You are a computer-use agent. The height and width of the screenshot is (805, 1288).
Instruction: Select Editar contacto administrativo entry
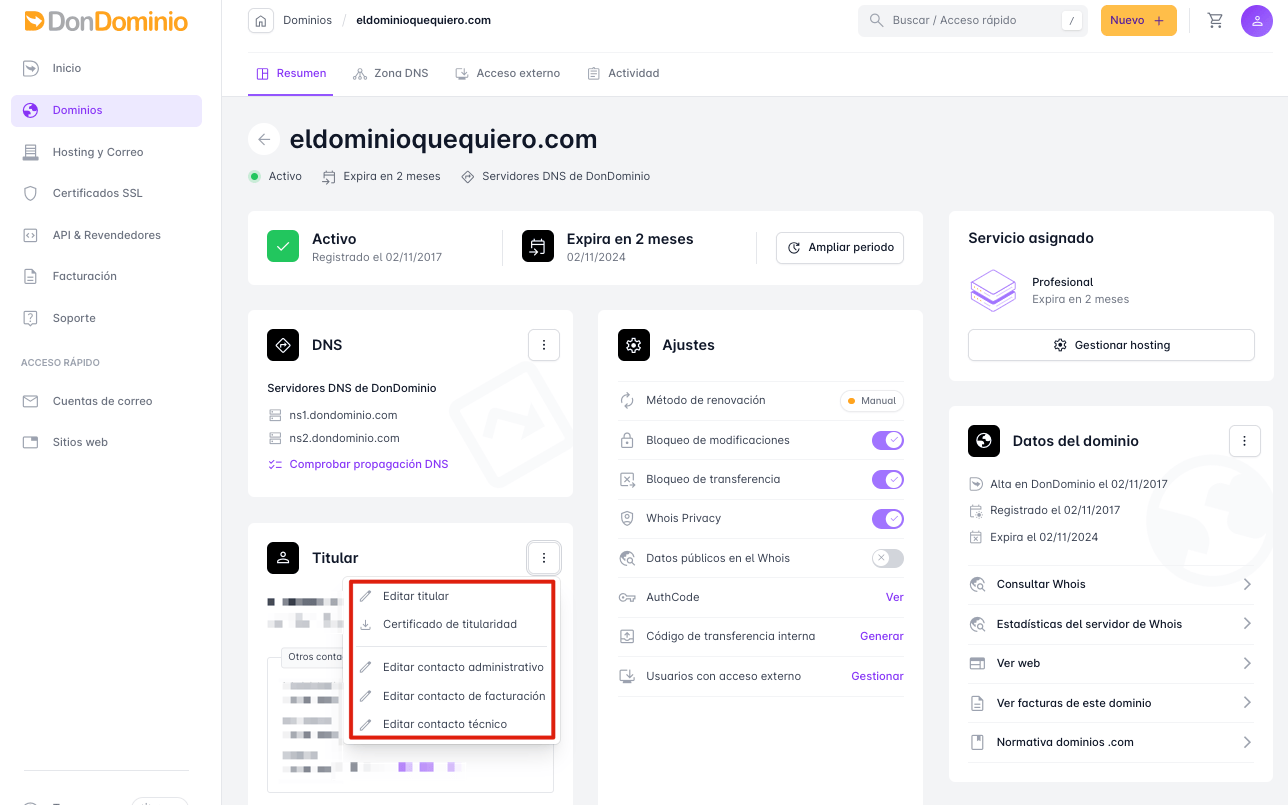pos(452,667)
